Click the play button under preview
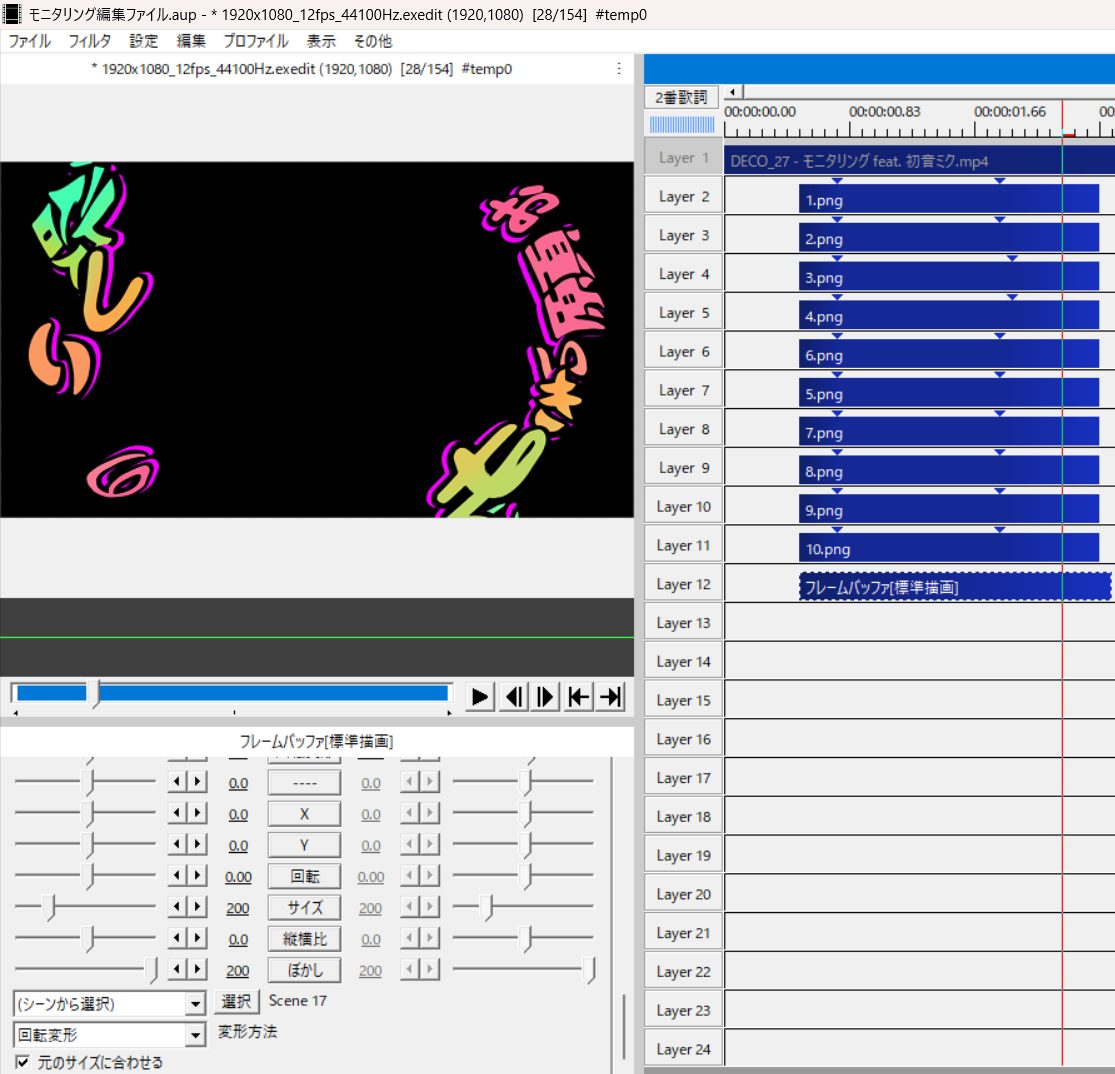1115x1074 pixels. (480, 696)
